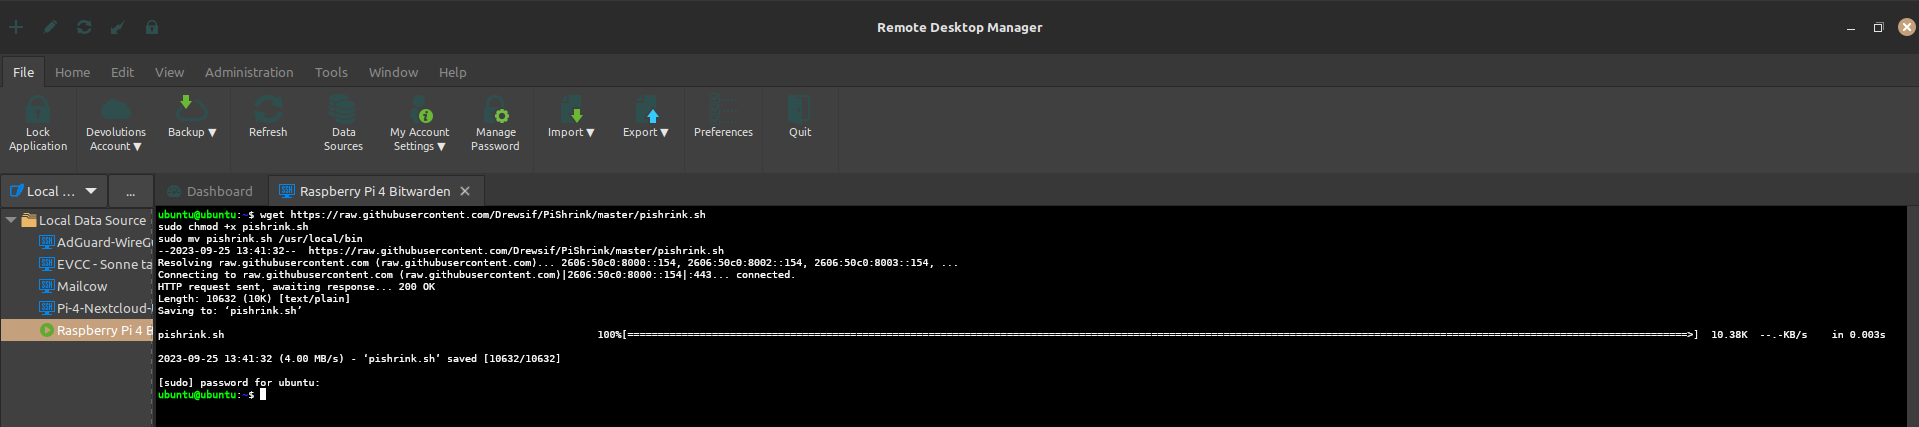1919x427 pixels.
Task: Collapse the Local Data Source tree node
Action: [11, 220]
